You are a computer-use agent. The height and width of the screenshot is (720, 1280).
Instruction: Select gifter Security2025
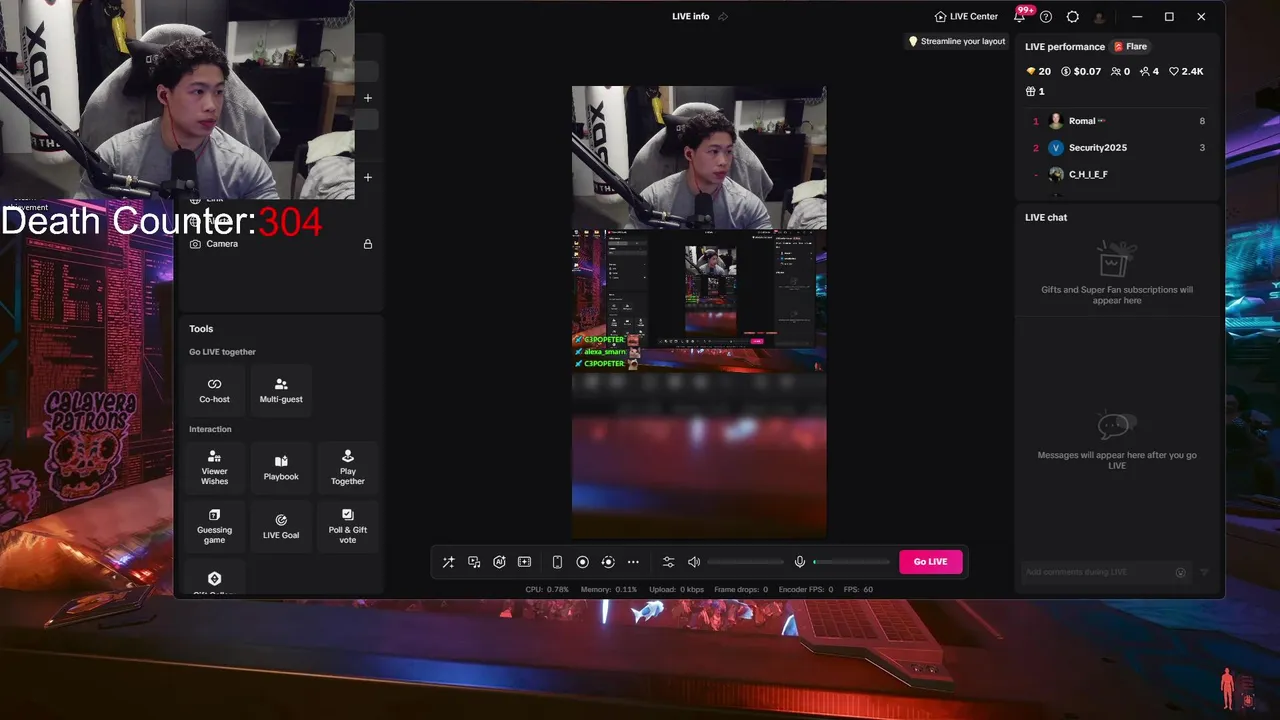(1119, 148)
